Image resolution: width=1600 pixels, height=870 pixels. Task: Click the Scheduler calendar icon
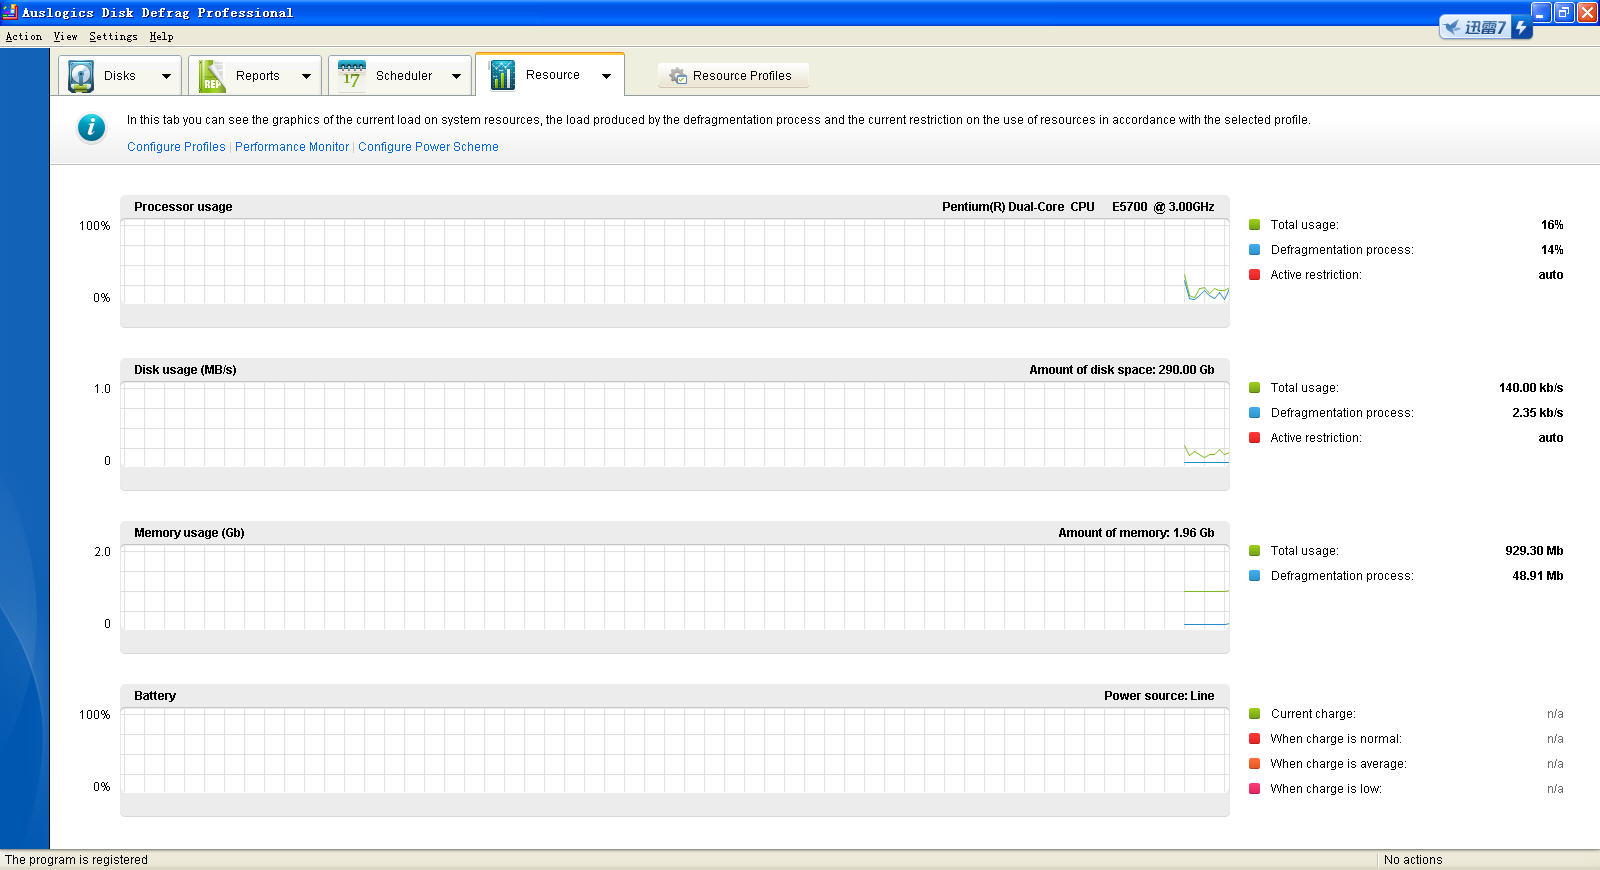tap(352, 75)
